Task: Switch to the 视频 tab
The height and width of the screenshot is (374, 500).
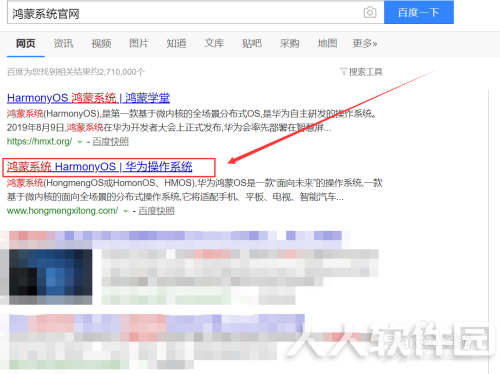Action: coord(101,43)
